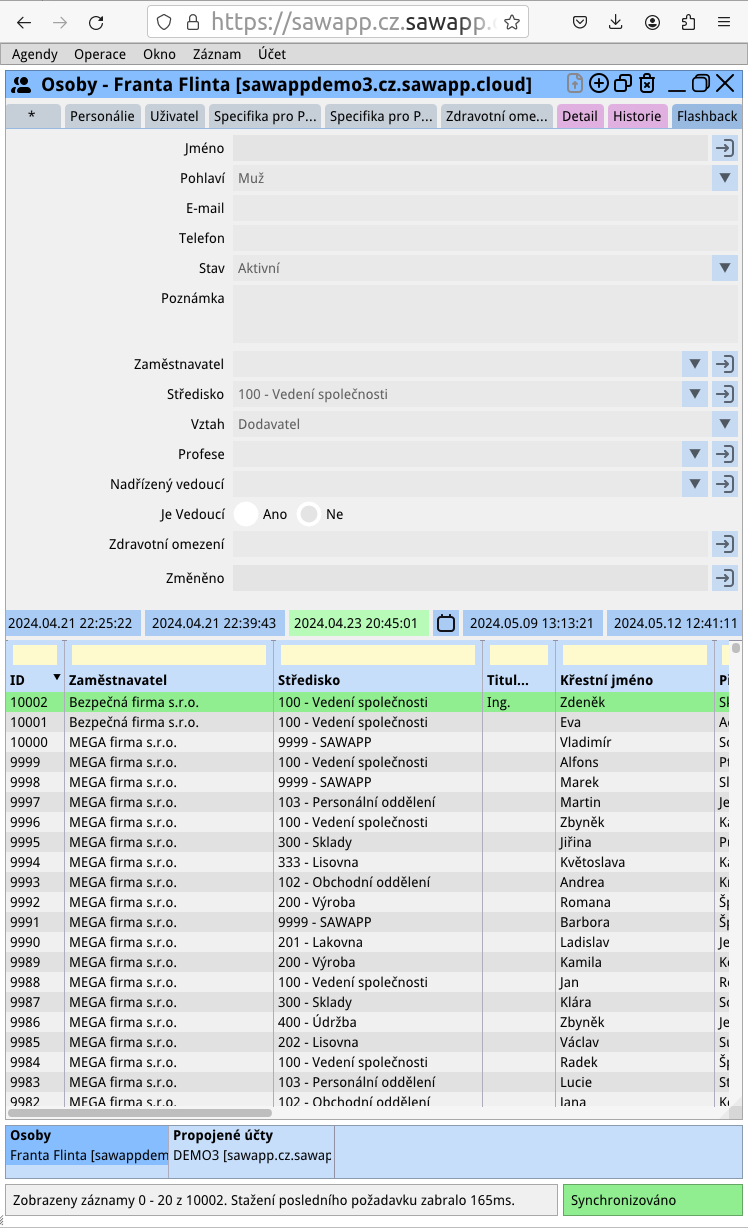This screenshot has width=748, height=1228.
Task: Click the Telefon input field
Action: pyautogui.click(x=485, y=238)
